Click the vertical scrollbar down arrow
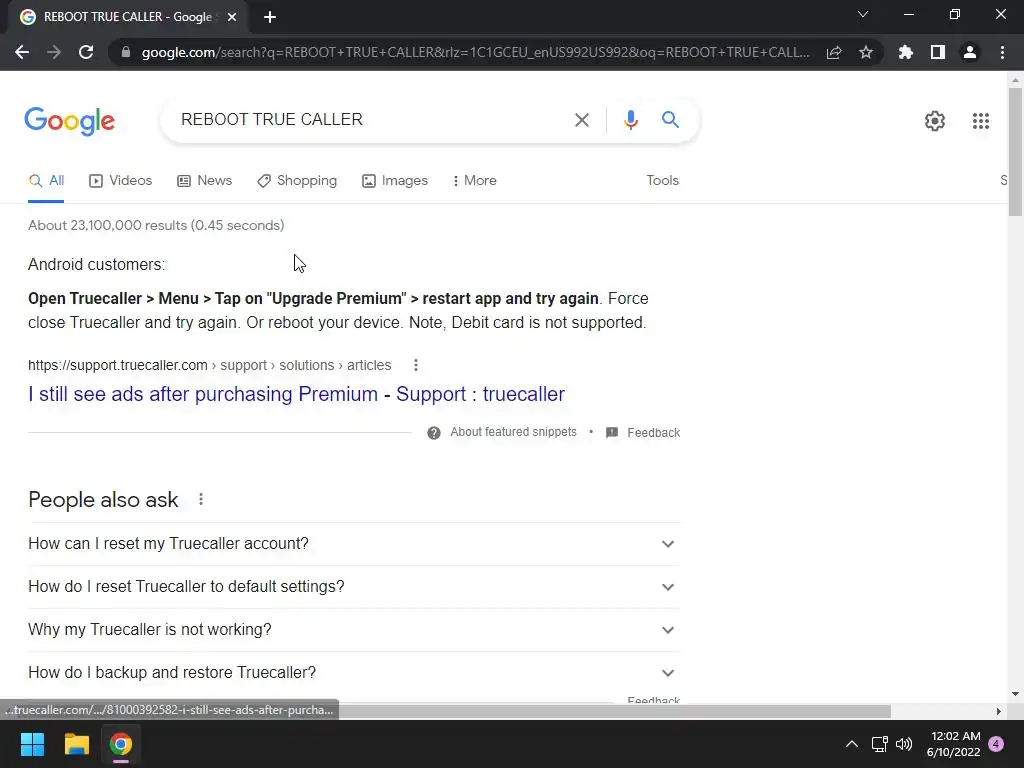 click(x=1015, y=694)
